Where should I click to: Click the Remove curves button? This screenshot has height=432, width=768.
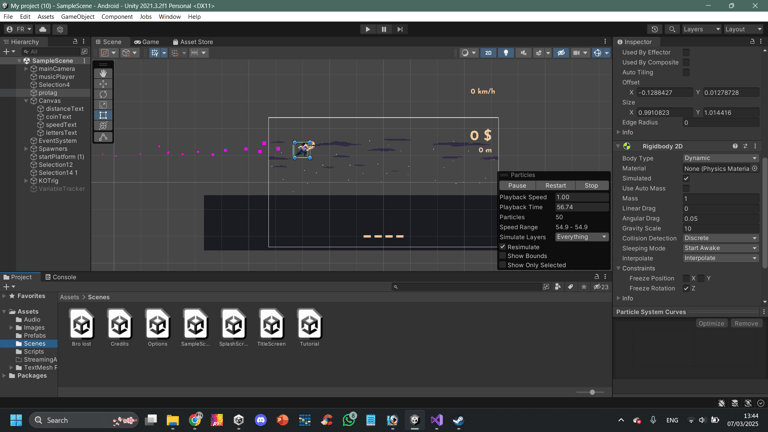pyautogui.click(x=746, y=323)
